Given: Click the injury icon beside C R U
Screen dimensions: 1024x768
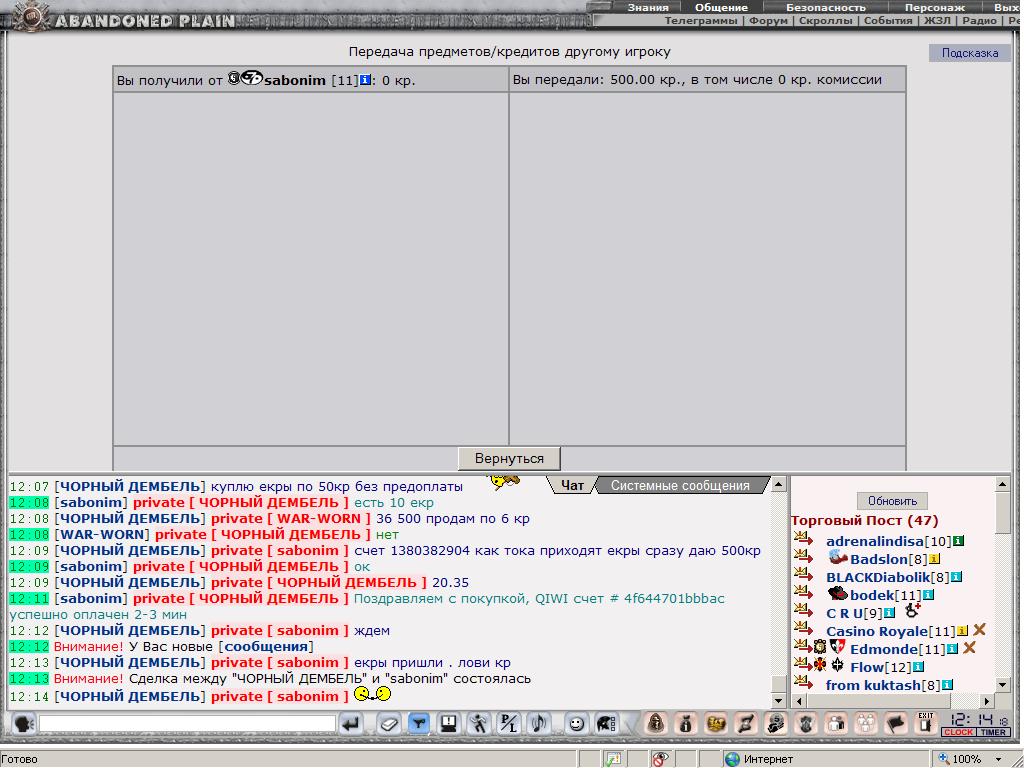Looking at the screenshot, I should point(912,611).
